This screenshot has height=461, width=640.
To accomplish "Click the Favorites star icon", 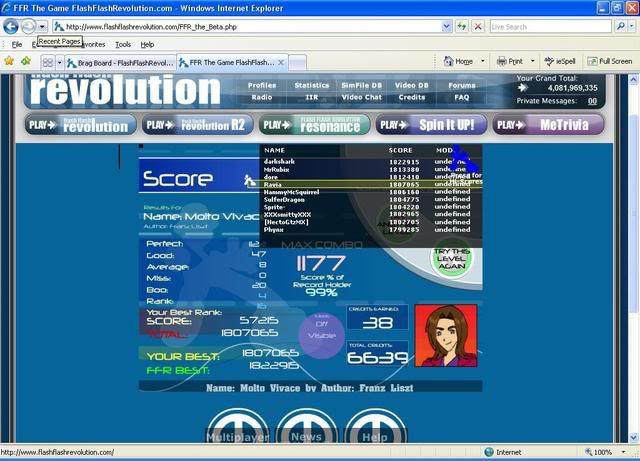I will tap(10, 61).
